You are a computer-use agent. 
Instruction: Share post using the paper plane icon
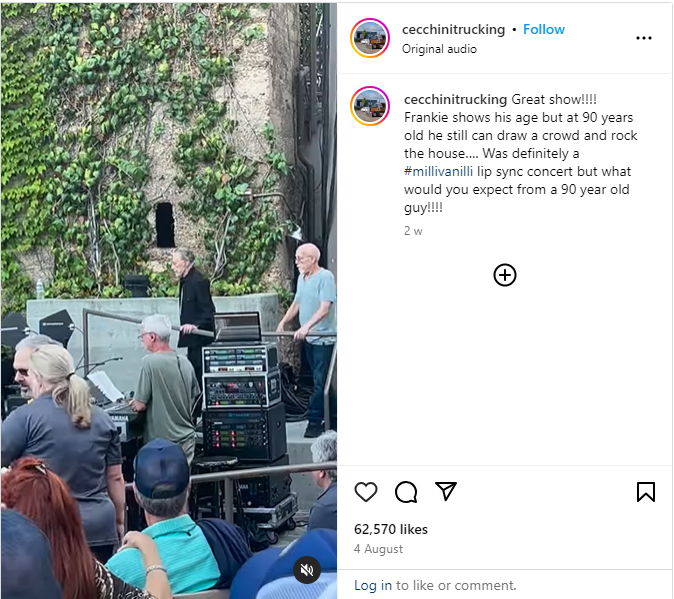(446, 491)
